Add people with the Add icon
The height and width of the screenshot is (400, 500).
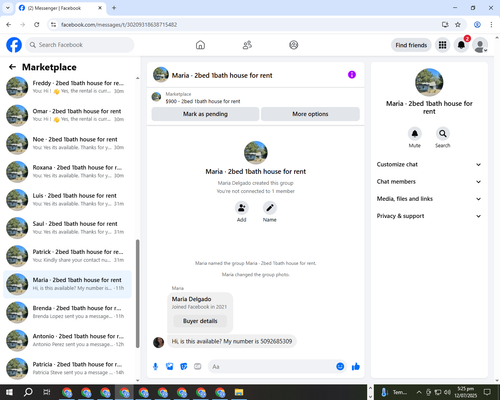coord(242,208)
